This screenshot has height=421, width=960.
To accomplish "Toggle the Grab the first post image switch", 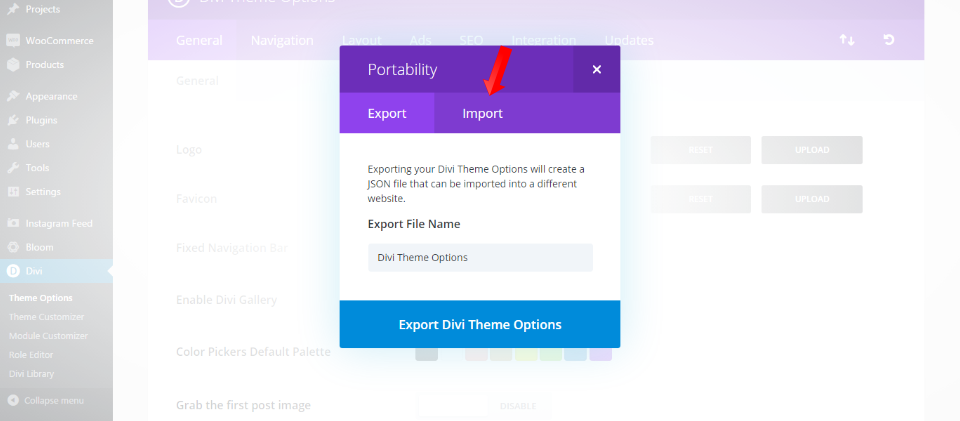I will click(484, 406).
